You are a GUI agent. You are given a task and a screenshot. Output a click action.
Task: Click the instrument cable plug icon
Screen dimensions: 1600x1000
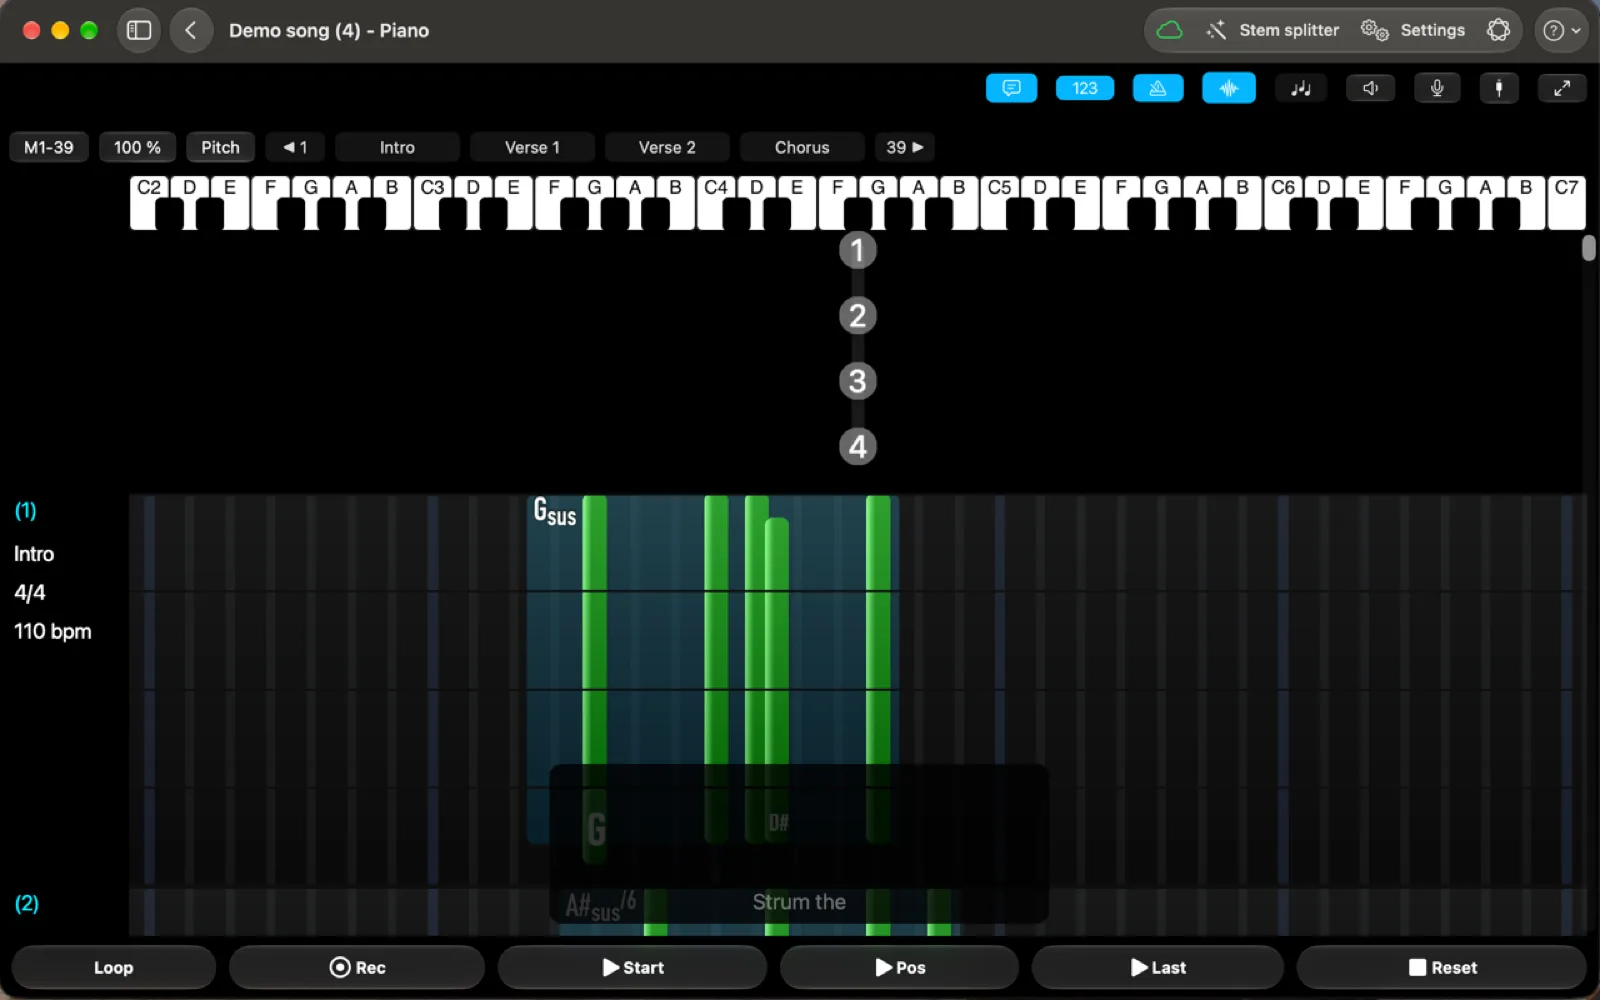pyautogui.click(x=1498, y=88)
